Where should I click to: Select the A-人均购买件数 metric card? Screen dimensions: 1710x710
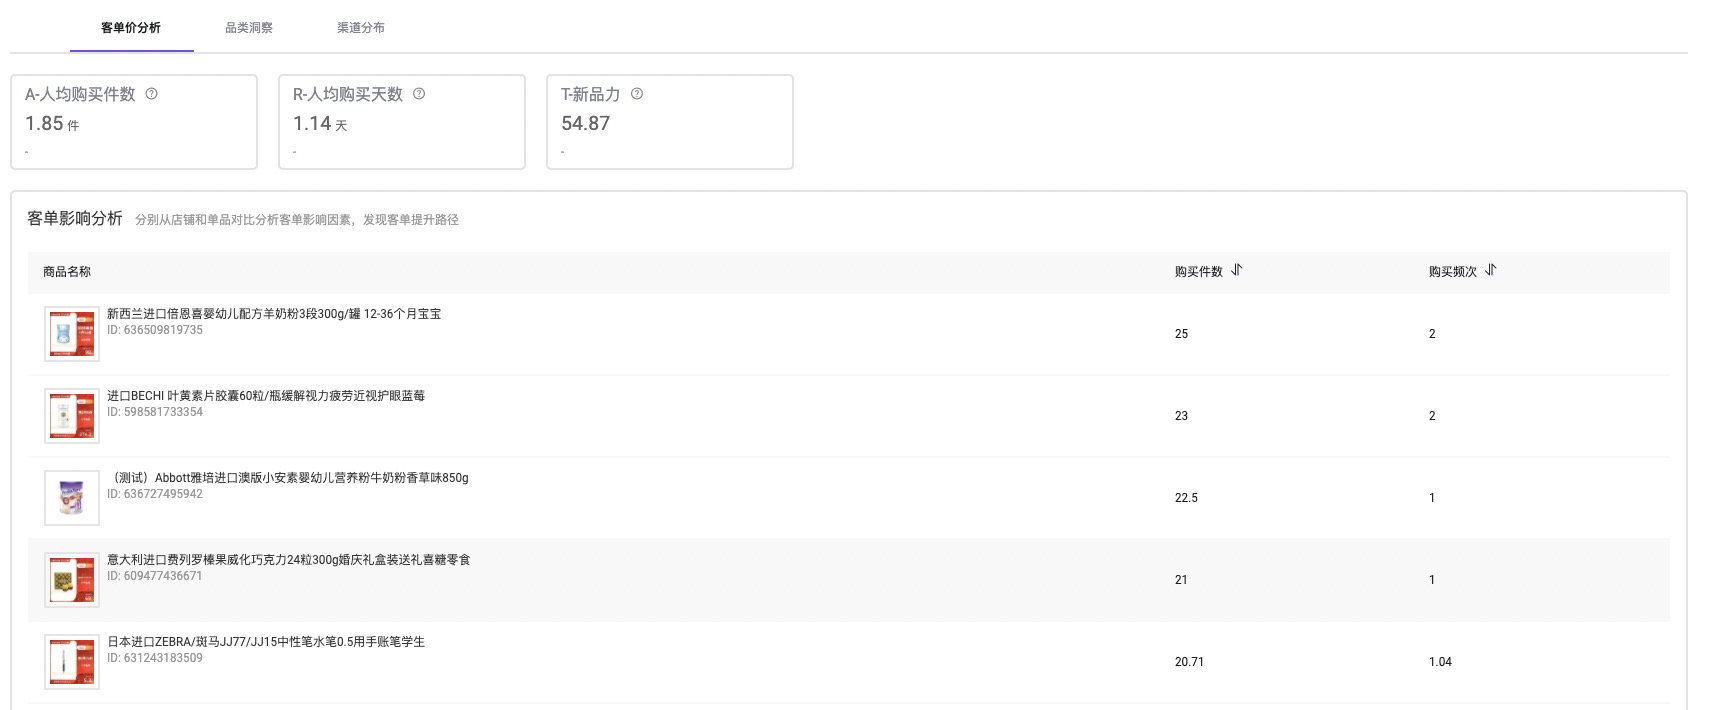point(134,122)
